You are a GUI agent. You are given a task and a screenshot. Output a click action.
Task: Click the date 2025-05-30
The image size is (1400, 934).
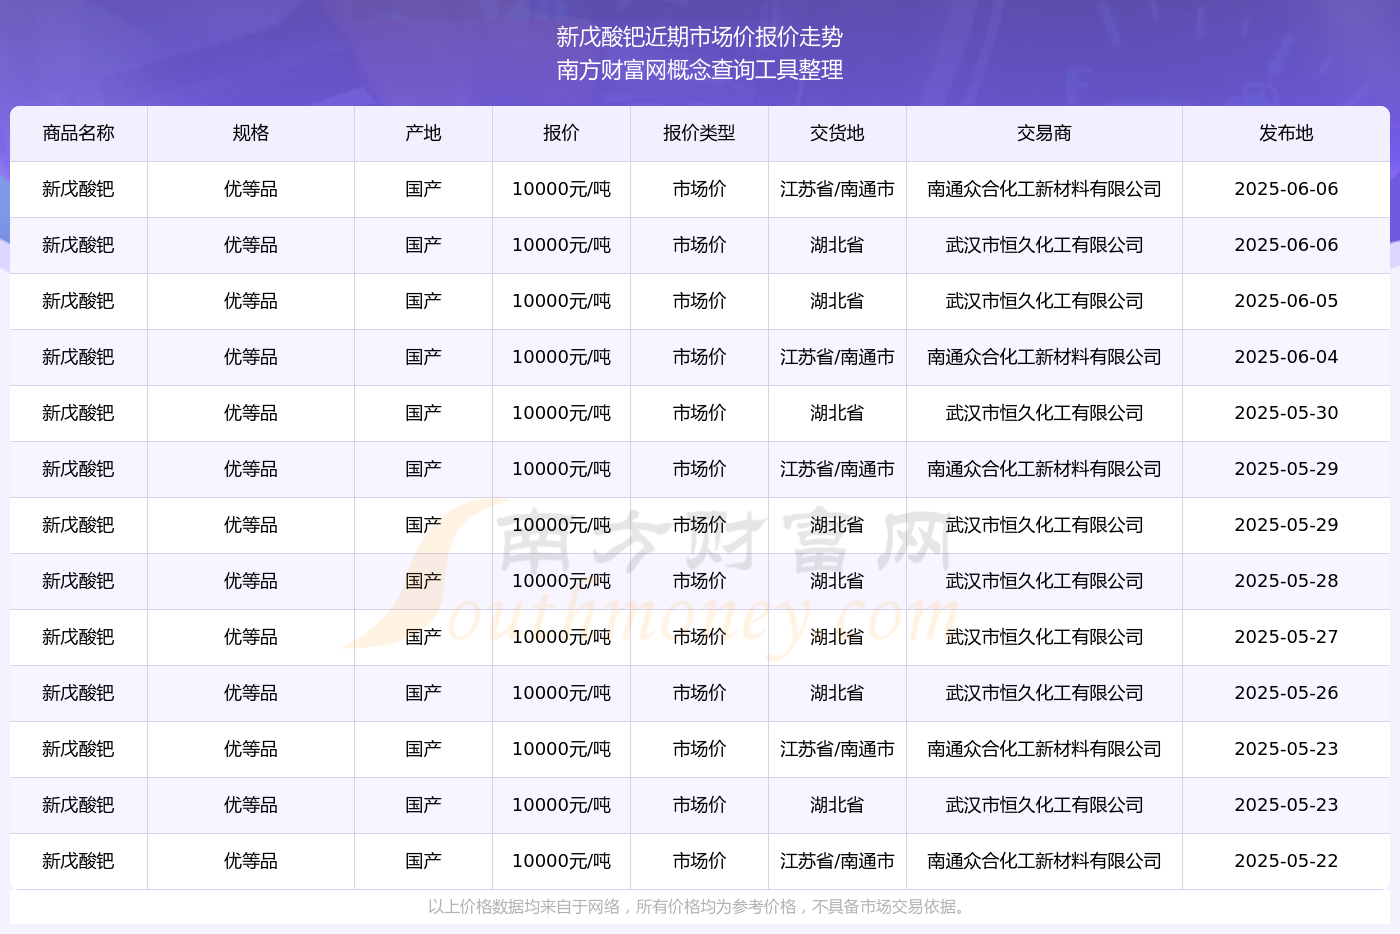[1286, 413]
